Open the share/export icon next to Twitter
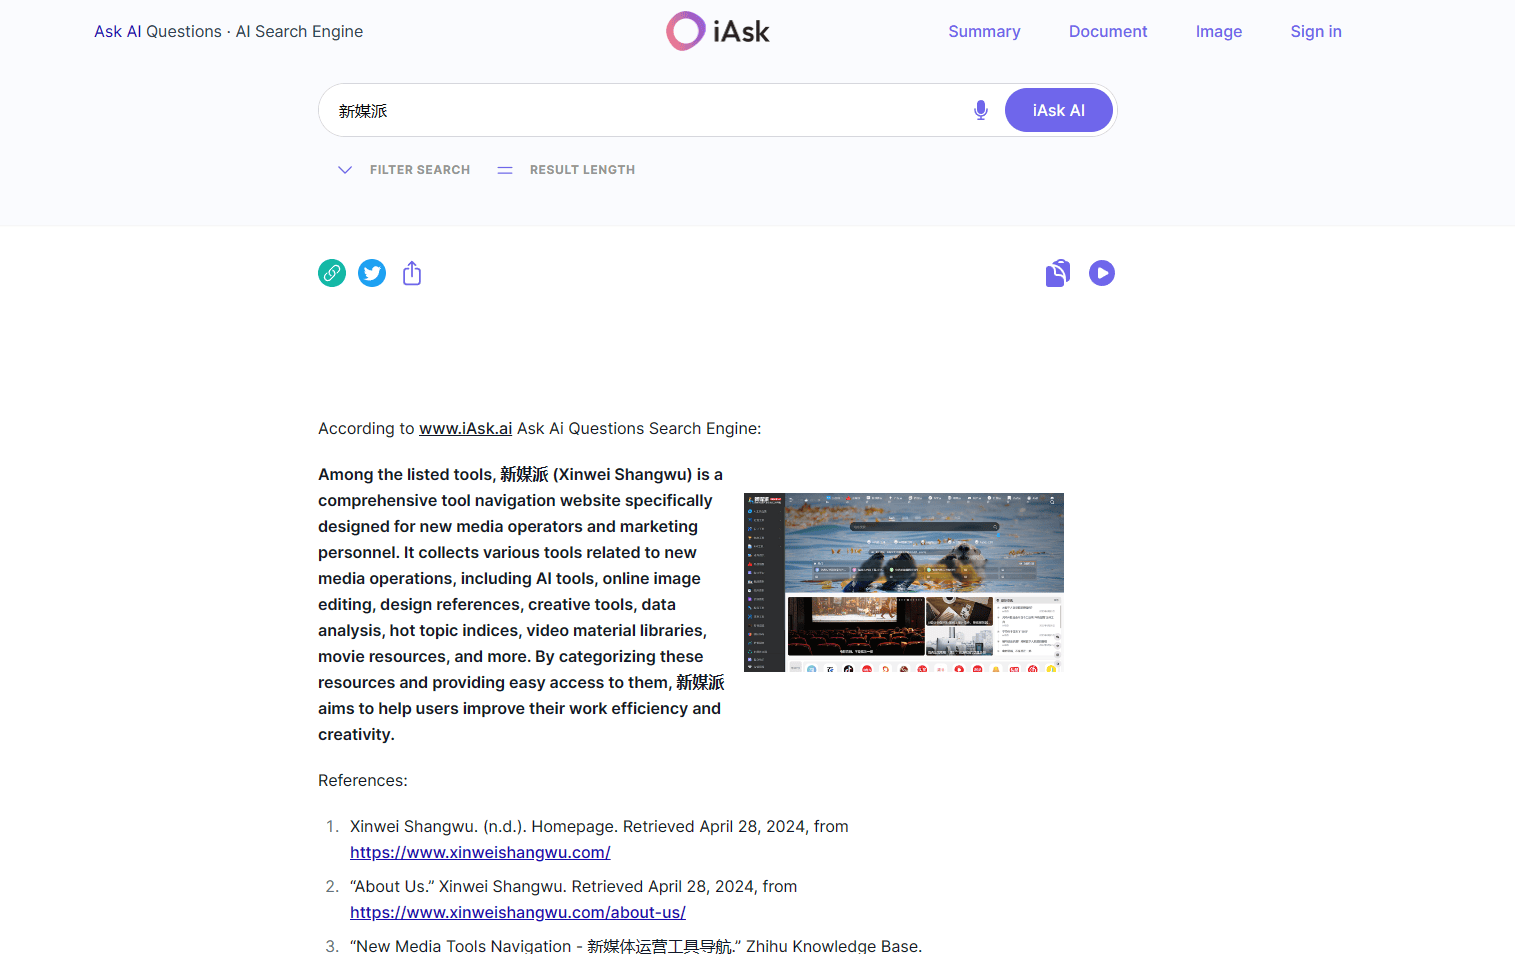This screenshot has height=954, width=1515. (411, 272)
